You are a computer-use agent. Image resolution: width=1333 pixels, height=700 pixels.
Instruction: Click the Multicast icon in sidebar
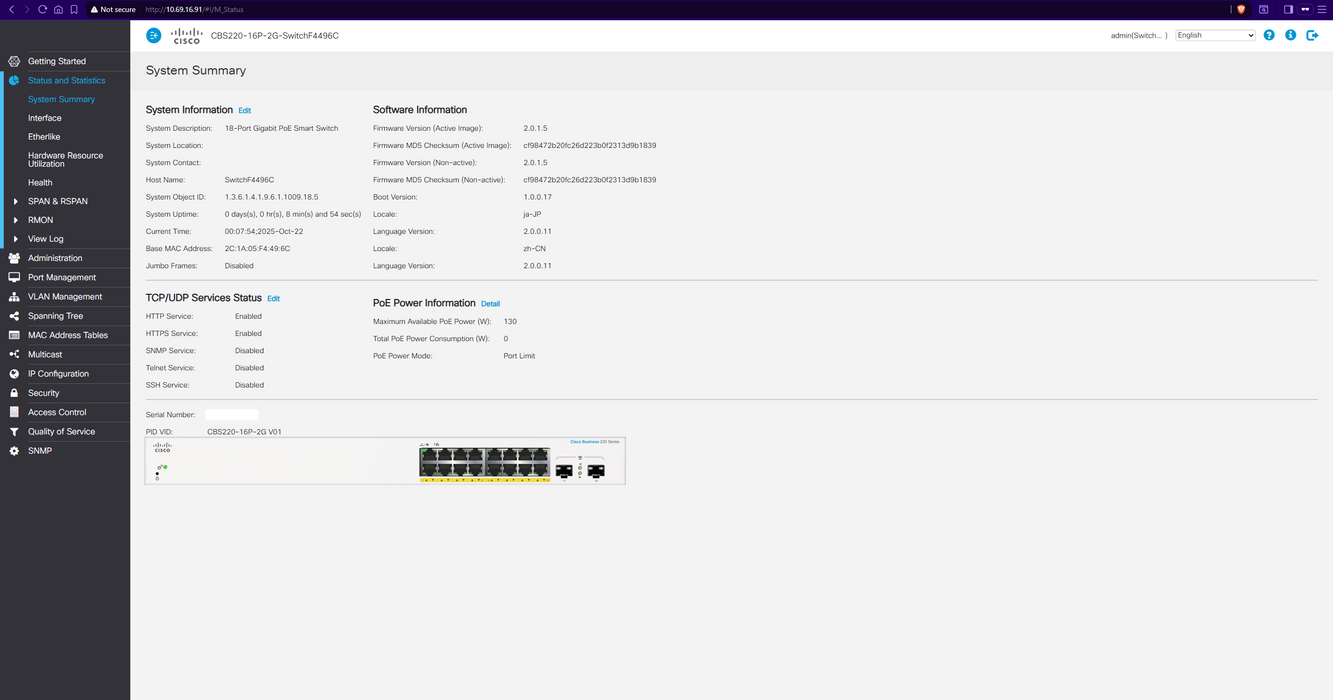(14, 354)
